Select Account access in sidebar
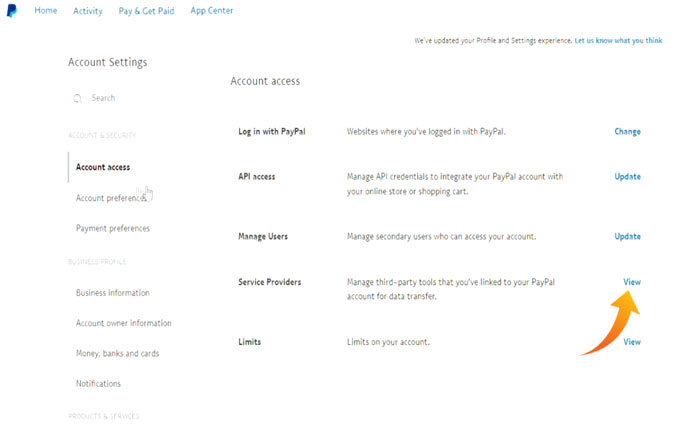The image size is (700, 430). click(103, 167)
